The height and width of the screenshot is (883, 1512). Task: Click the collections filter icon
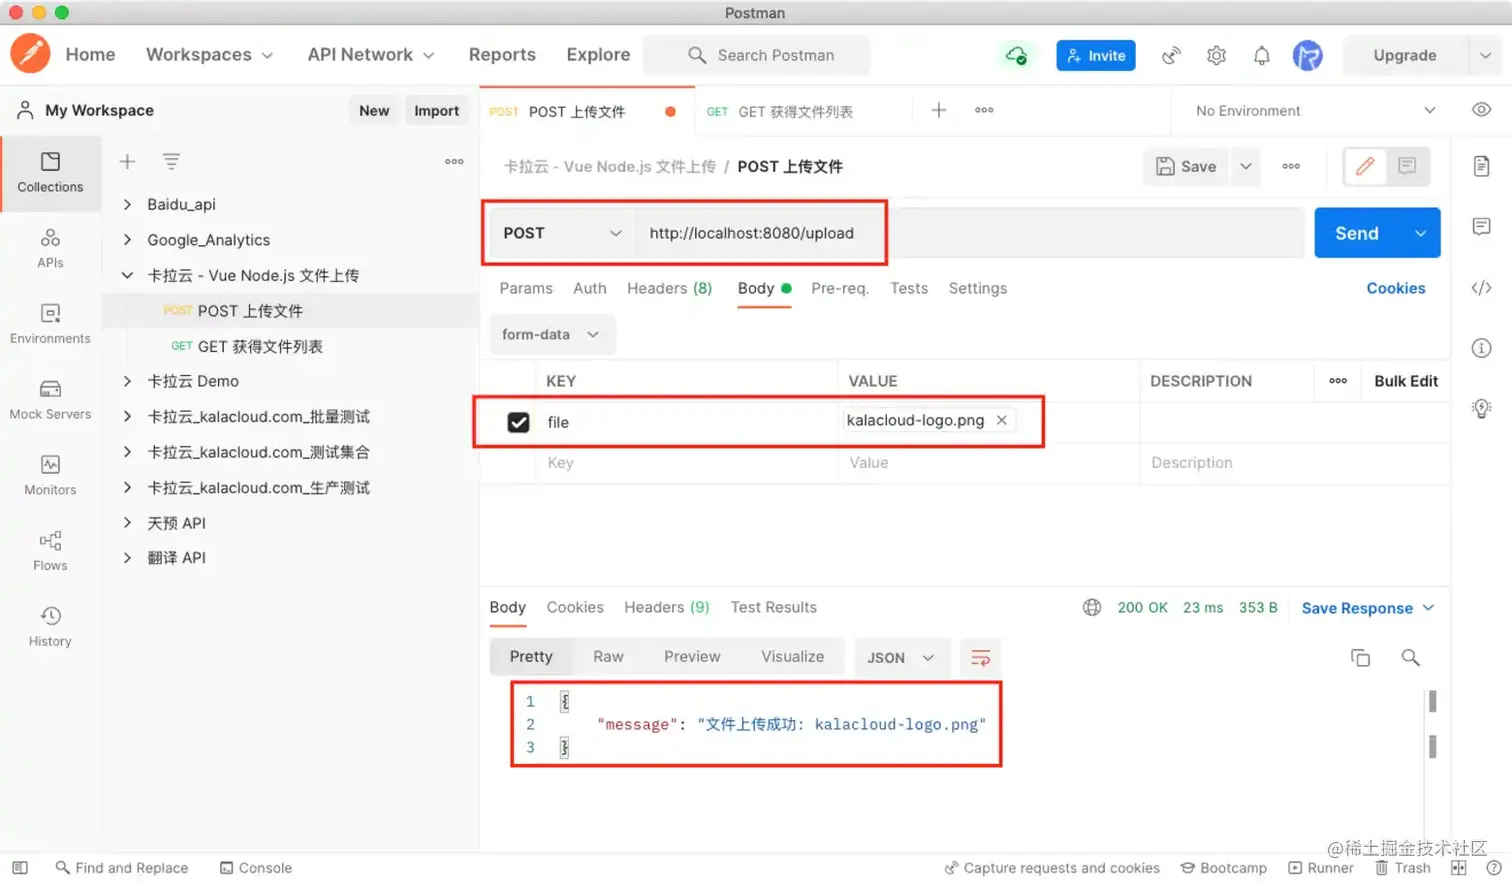click(171, 161)
